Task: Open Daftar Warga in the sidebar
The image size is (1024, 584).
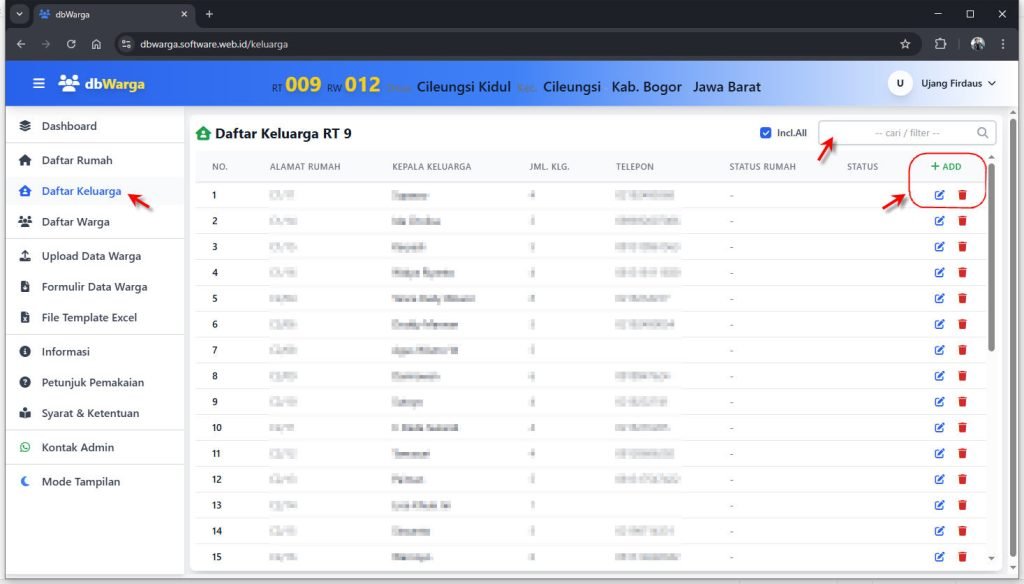Action: pos(75,222)
